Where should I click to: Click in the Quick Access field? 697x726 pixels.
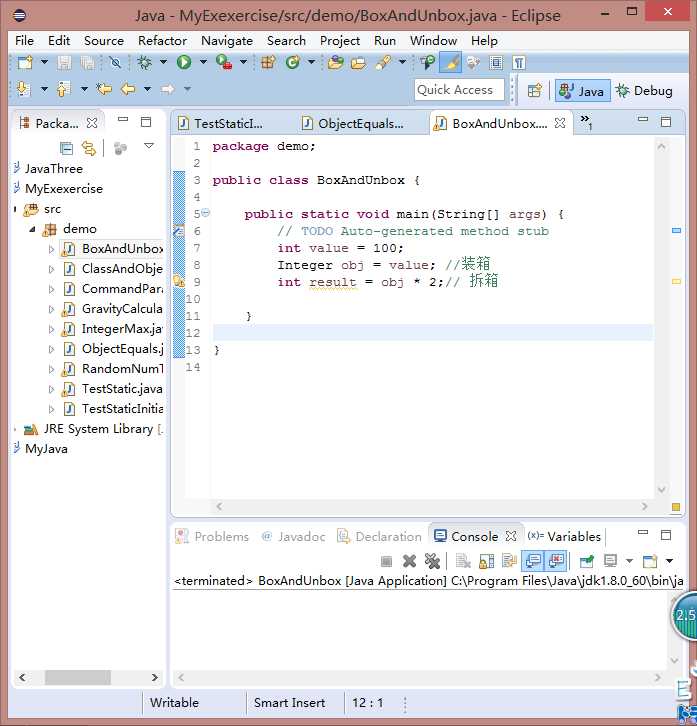459,90
